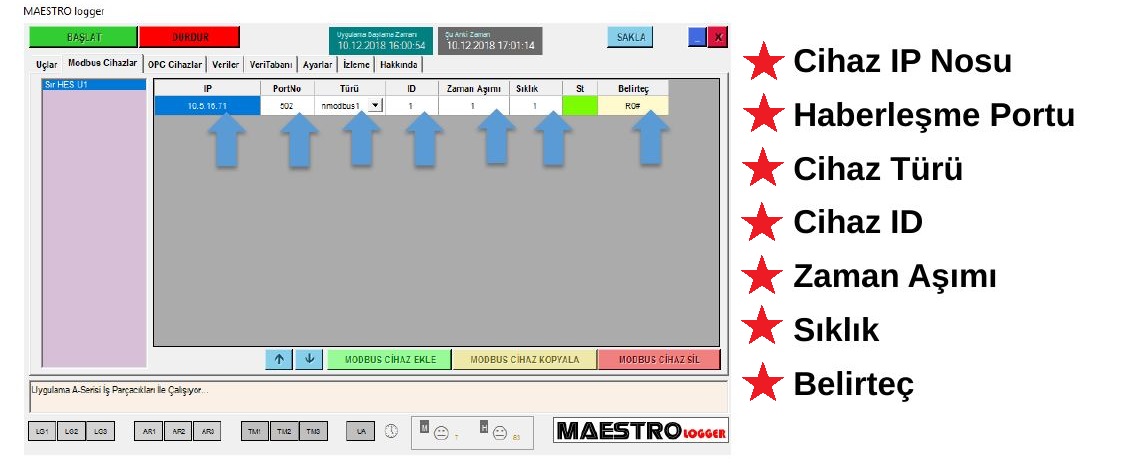
Task: Click MODBUS CİHAZ KOPYALA button
Action: point(525,359)
